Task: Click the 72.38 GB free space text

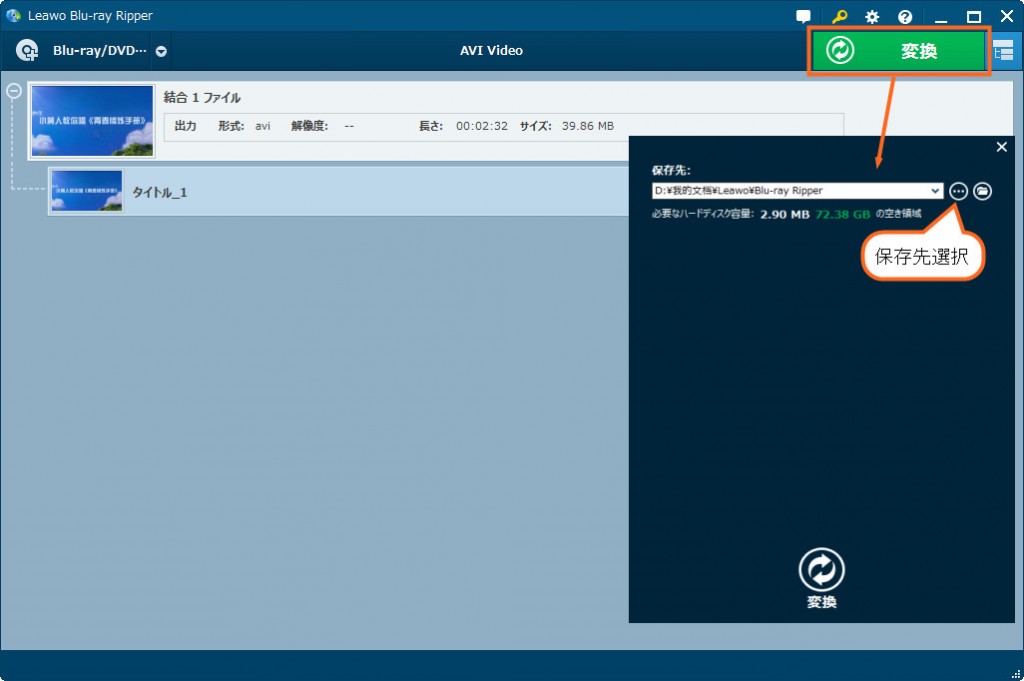Action: click(x=842, y=214)
